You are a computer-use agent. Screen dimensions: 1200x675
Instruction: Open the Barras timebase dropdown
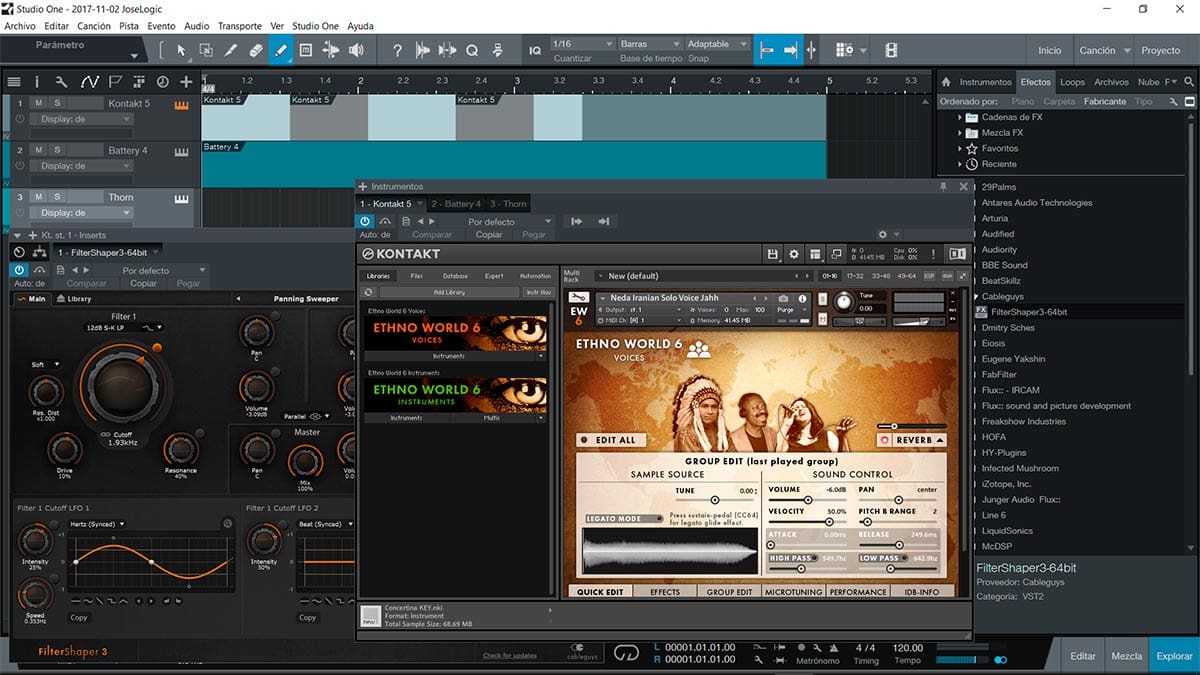coord(649,44)
